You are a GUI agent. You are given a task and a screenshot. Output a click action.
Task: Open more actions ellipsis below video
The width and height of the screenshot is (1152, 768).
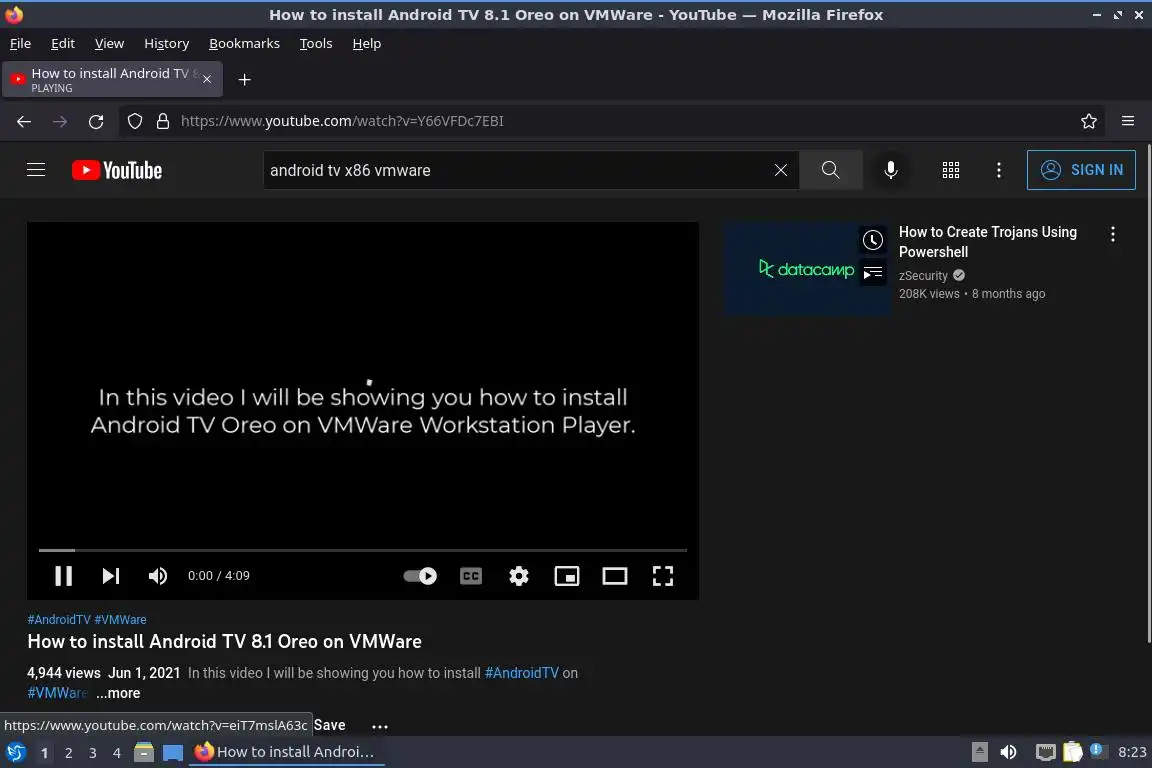(x=380, y=726)
